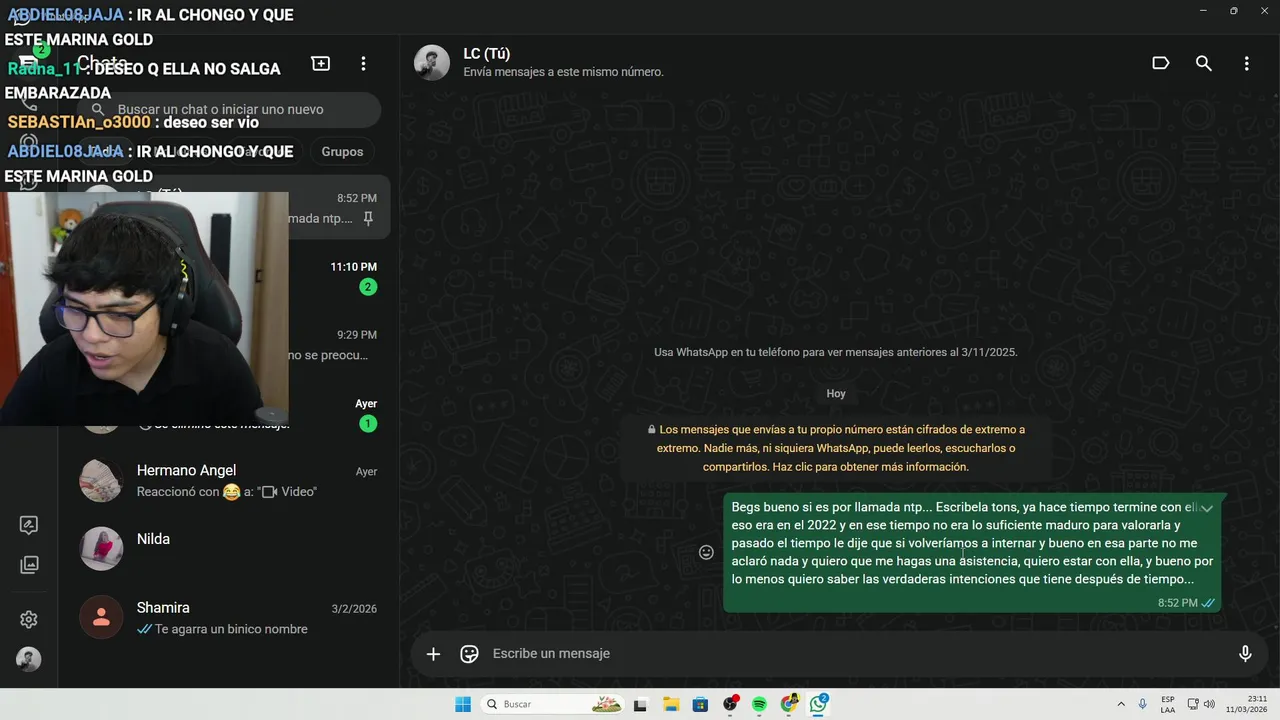This screenshot has width=1280, height=720.
Task: Expand hidden system tray icons
Action: coord(1120,704)
